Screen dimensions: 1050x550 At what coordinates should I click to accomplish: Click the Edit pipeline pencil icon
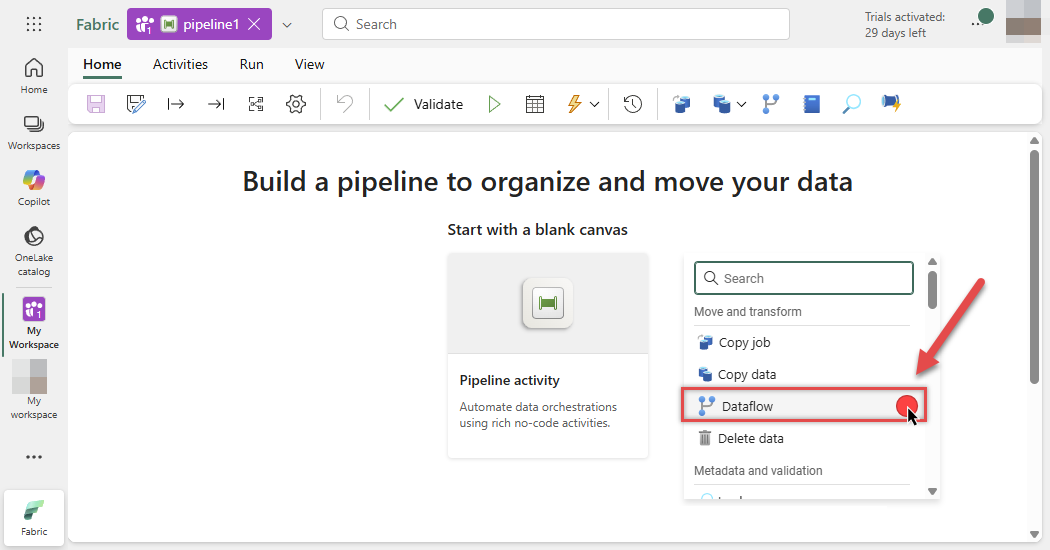click(x=136, y=104)
